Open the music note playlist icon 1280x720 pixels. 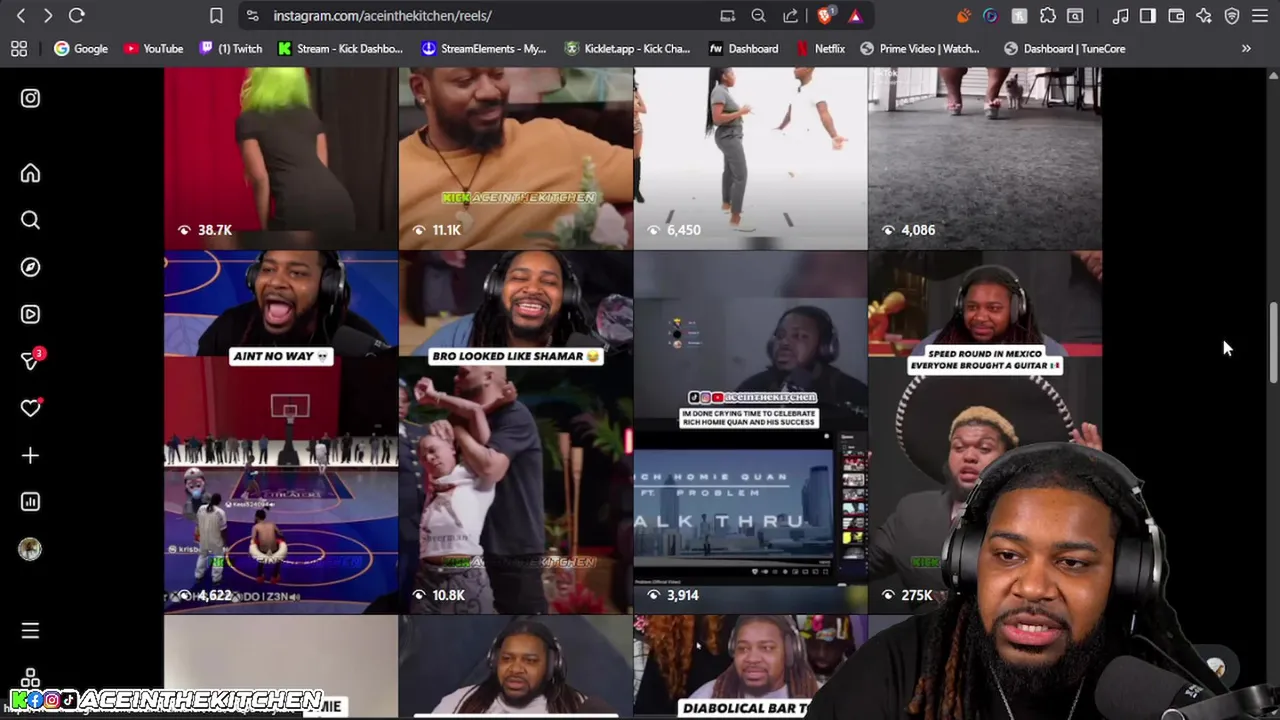pos(1121,15)
